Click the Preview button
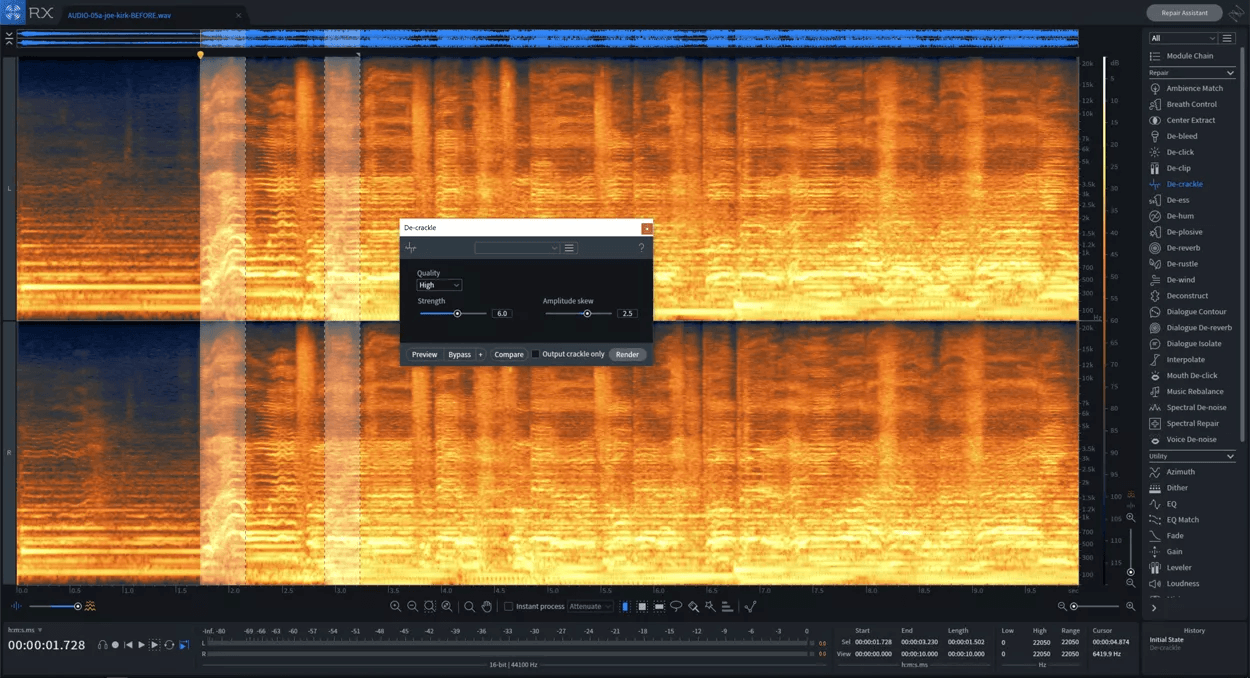The width and height of the screenshot is (1250, 678). tap(424, 354)
